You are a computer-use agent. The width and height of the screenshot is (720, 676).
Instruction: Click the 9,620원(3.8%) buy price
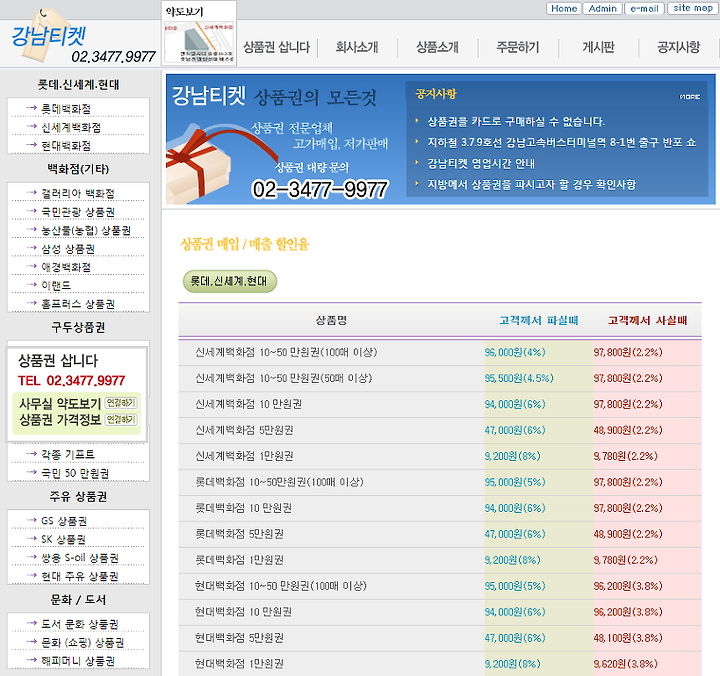tap(625, 664)
